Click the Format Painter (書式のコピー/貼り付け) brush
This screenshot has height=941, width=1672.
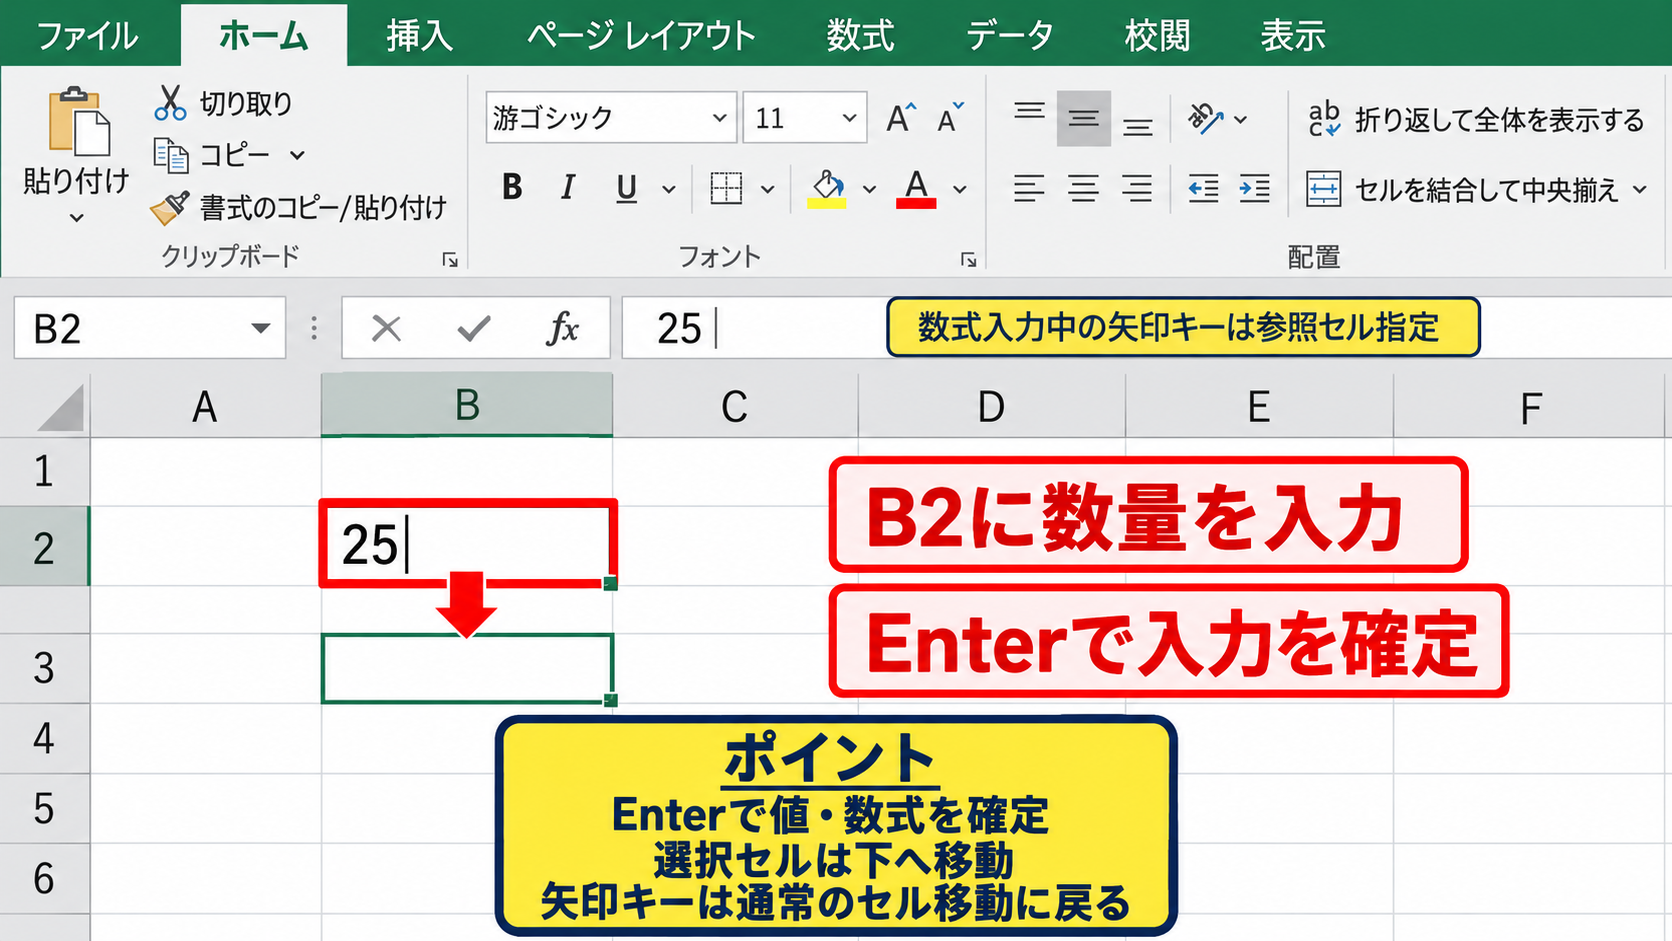[x=170, y=208]
